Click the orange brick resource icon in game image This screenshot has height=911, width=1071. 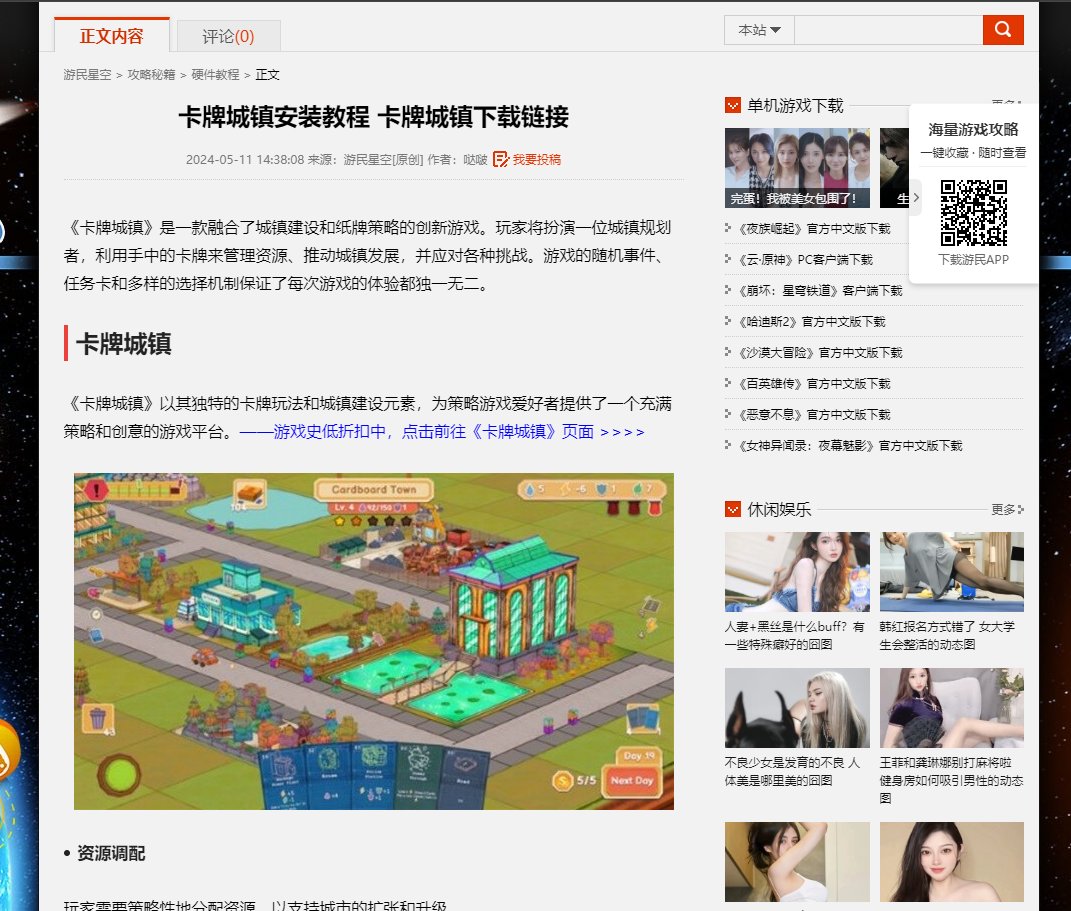(x=249, y=493)
